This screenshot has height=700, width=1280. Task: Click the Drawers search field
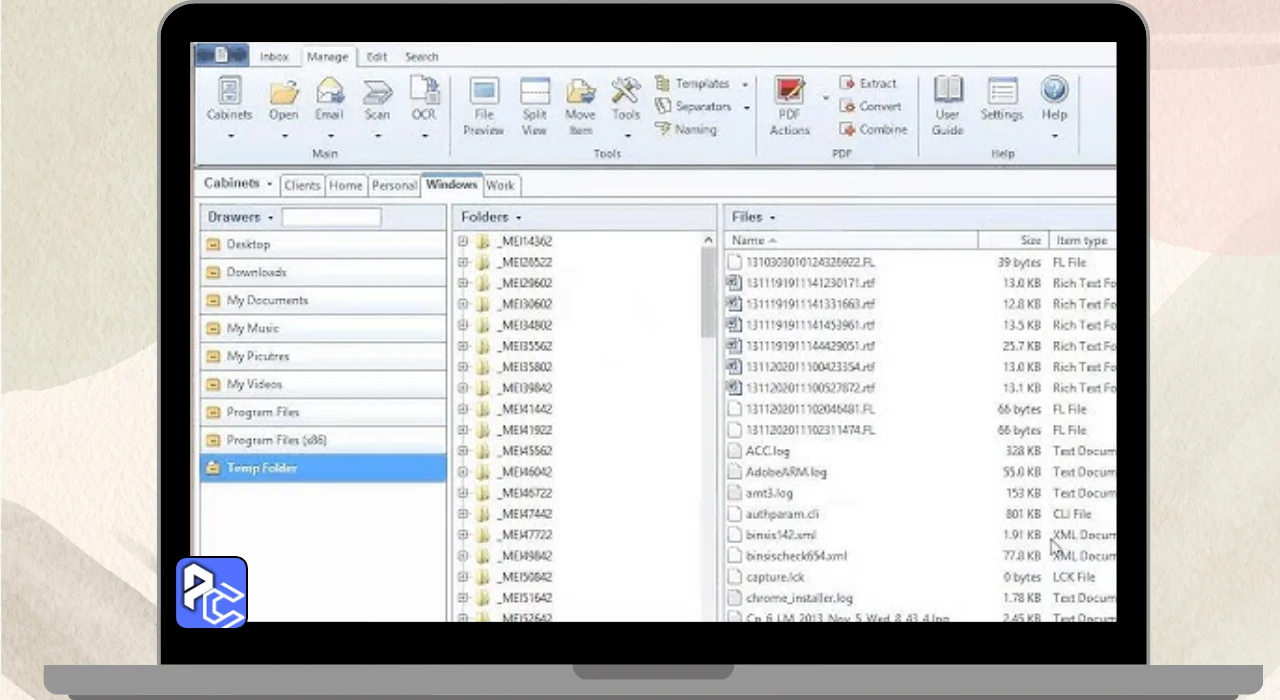pos(331,217)
